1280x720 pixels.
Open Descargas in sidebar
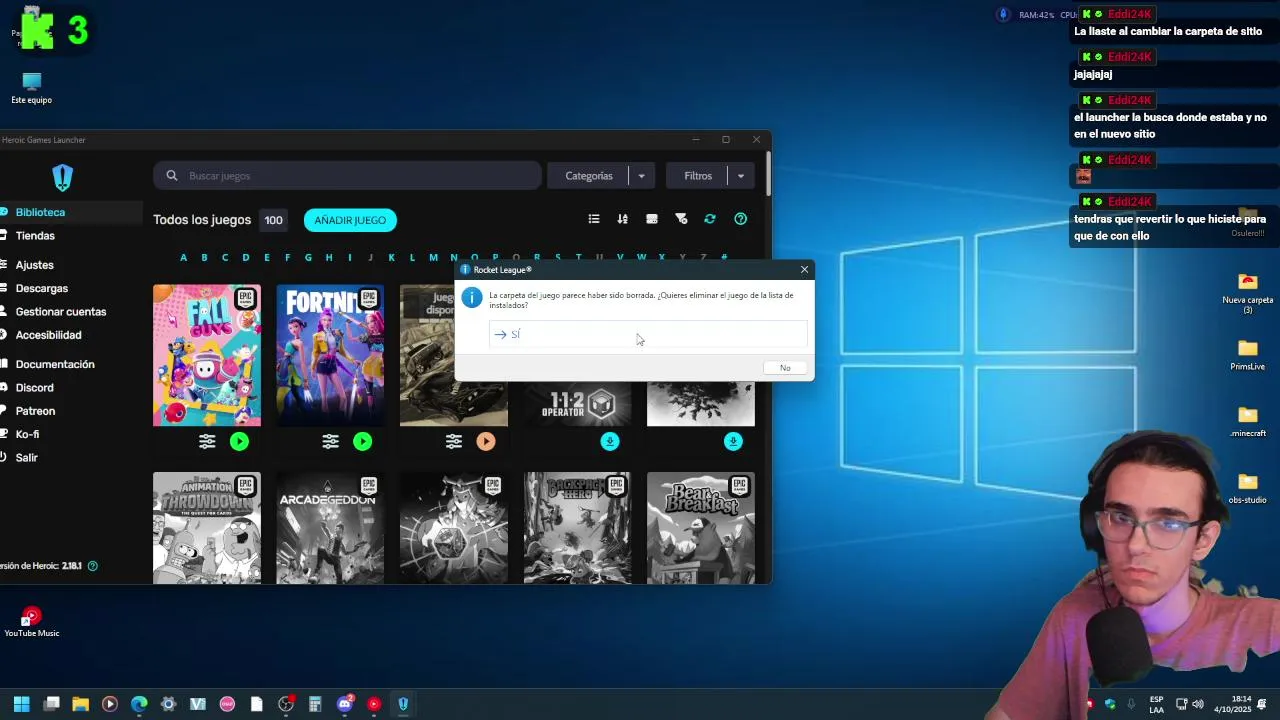[41, 288]
